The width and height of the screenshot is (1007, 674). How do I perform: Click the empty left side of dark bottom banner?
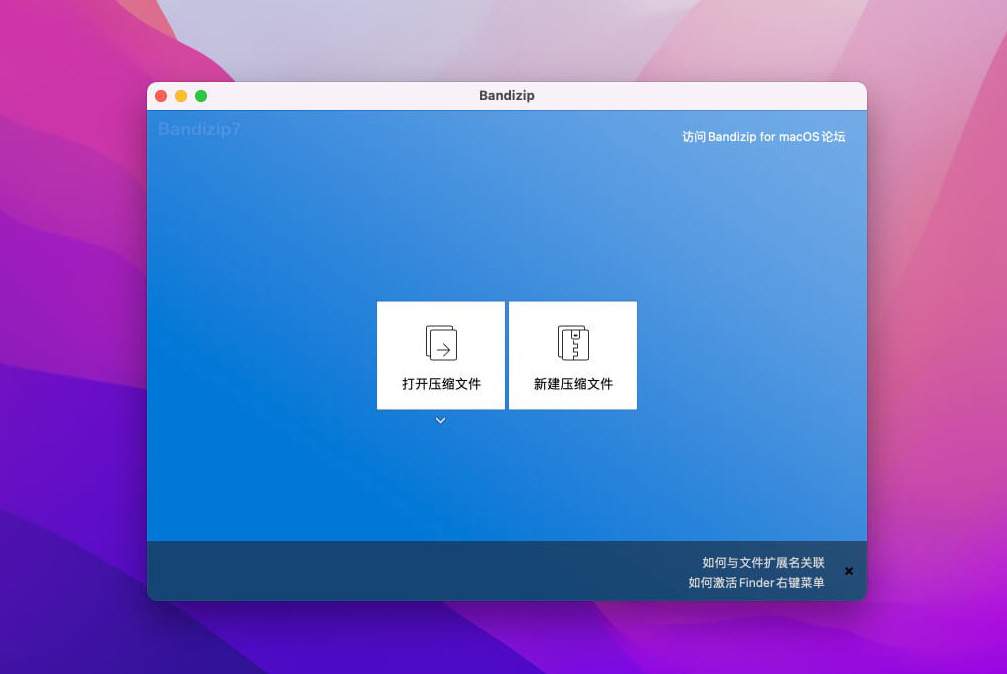pos(350,571)
